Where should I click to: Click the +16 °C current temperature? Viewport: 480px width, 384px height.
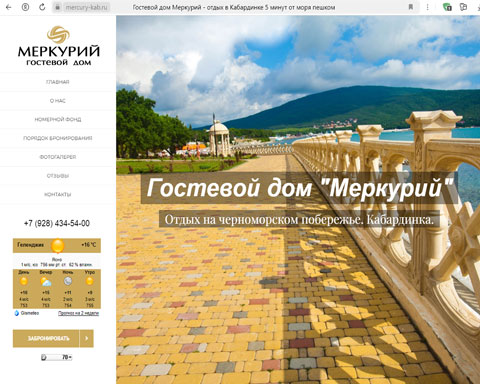tap(89, 245)
